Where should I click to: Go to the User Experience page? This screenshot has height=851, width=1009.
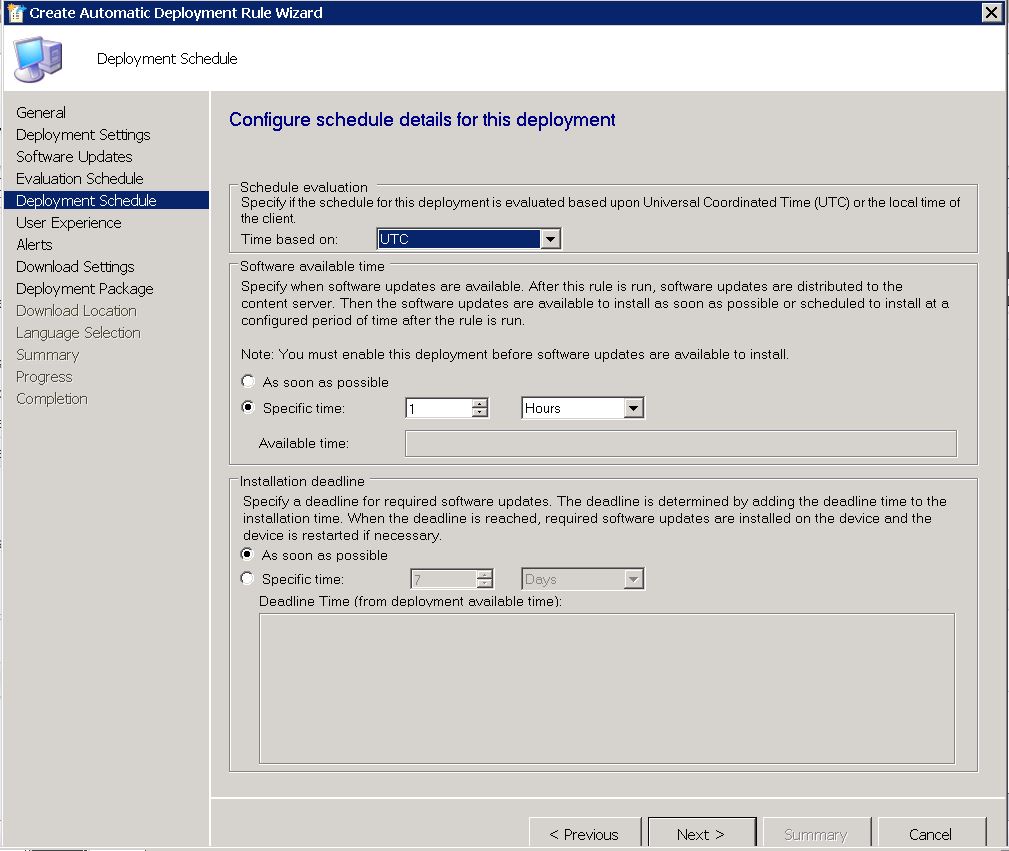(69, 223)
